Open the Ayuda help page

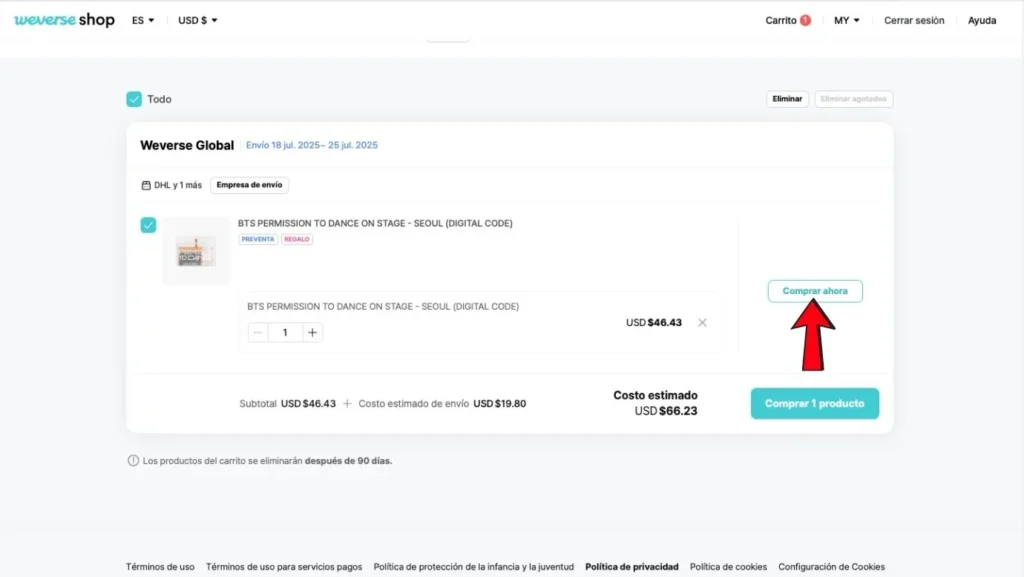(x=982, y=20)
